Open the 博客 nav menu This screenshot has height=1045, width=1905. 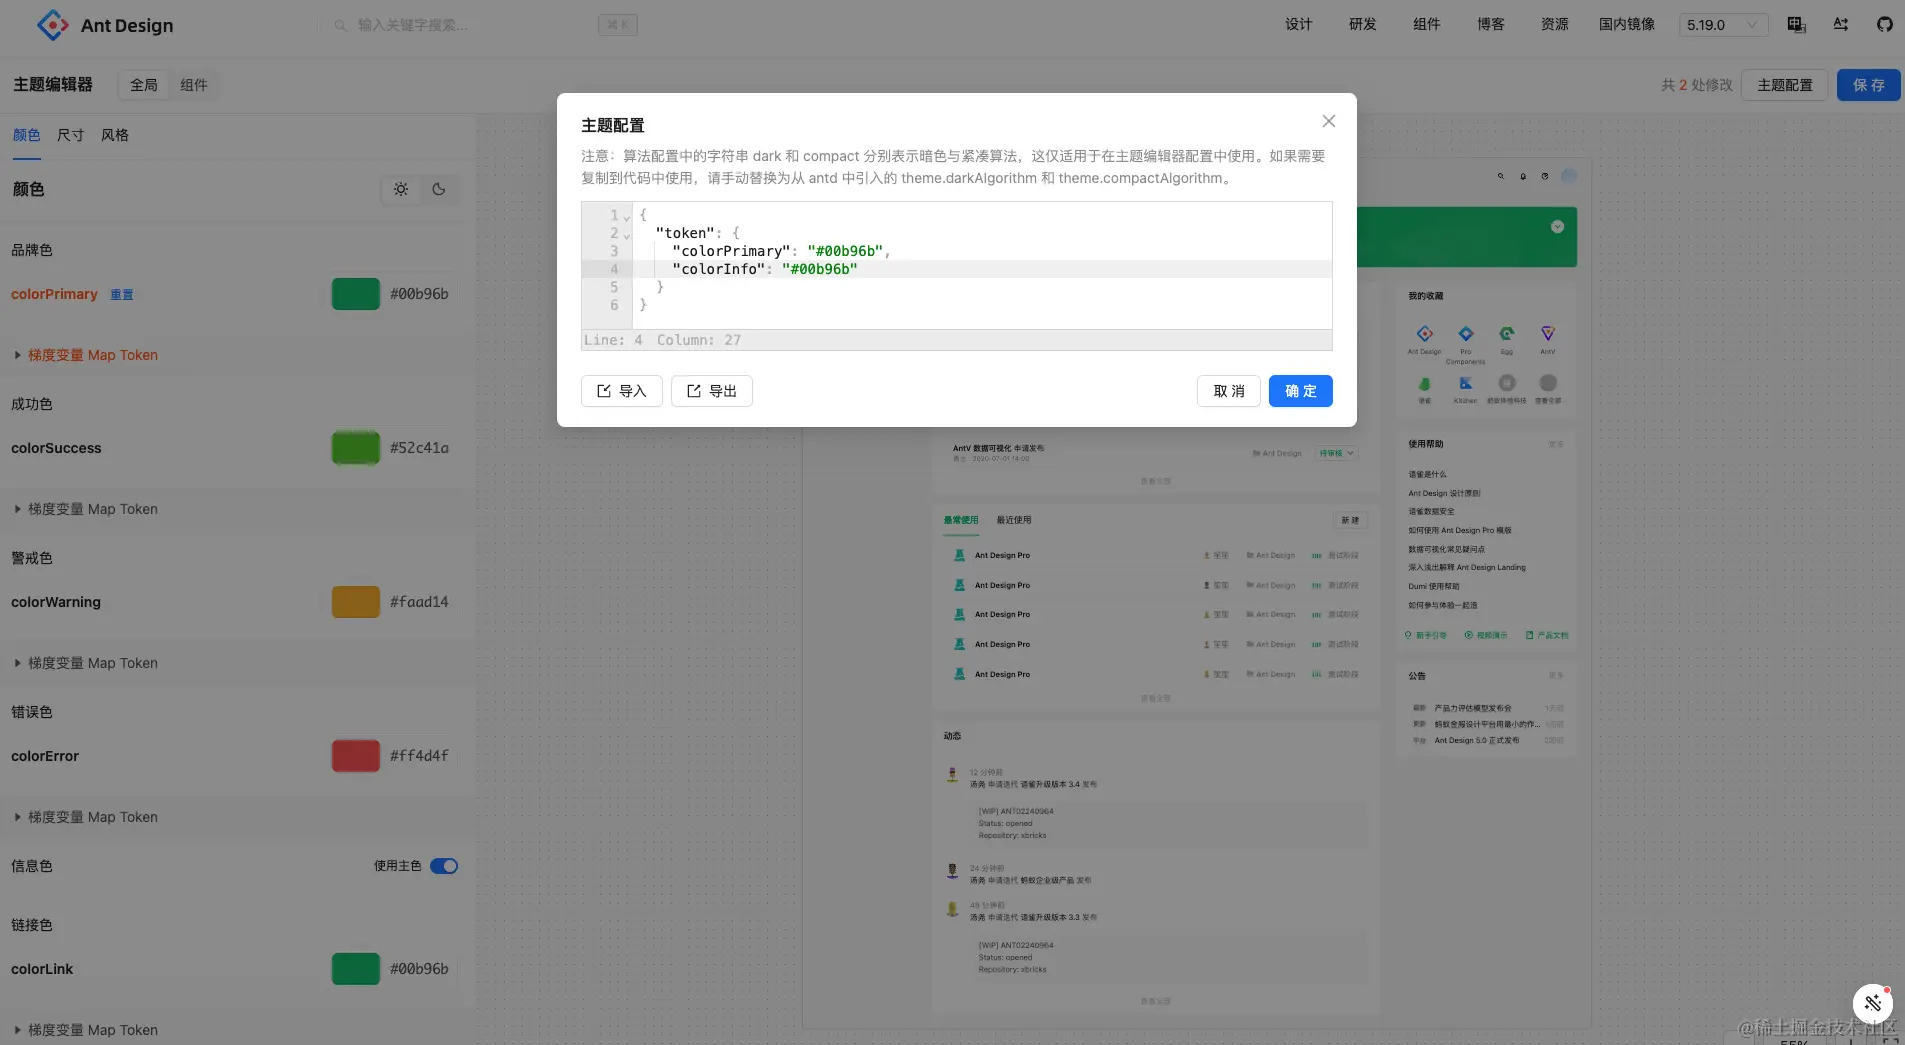1491,25
